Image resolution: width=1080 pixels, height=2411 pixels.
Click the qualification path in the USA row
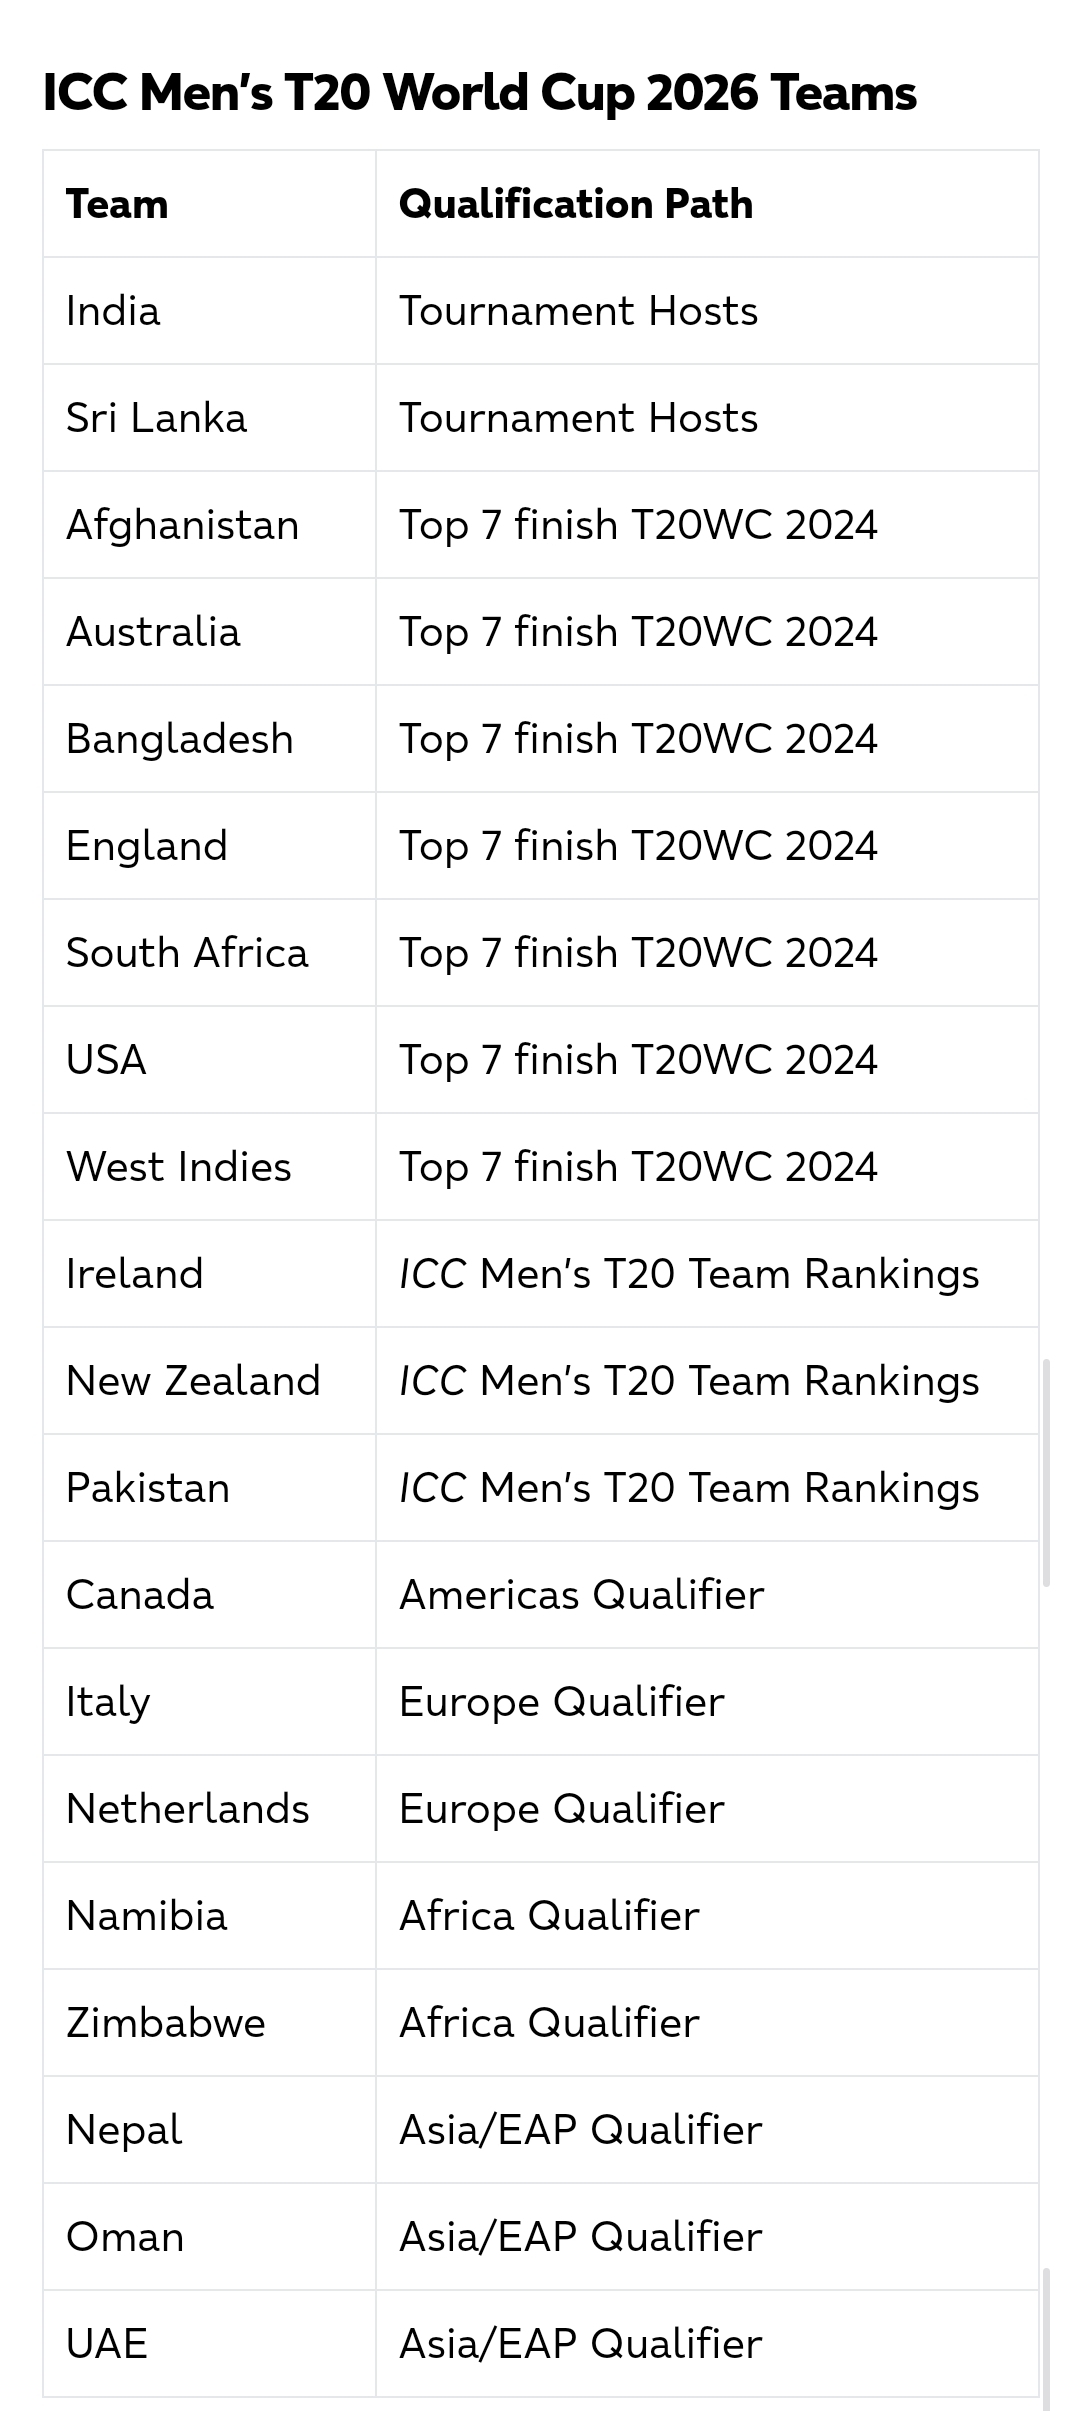pos(637,1060)
